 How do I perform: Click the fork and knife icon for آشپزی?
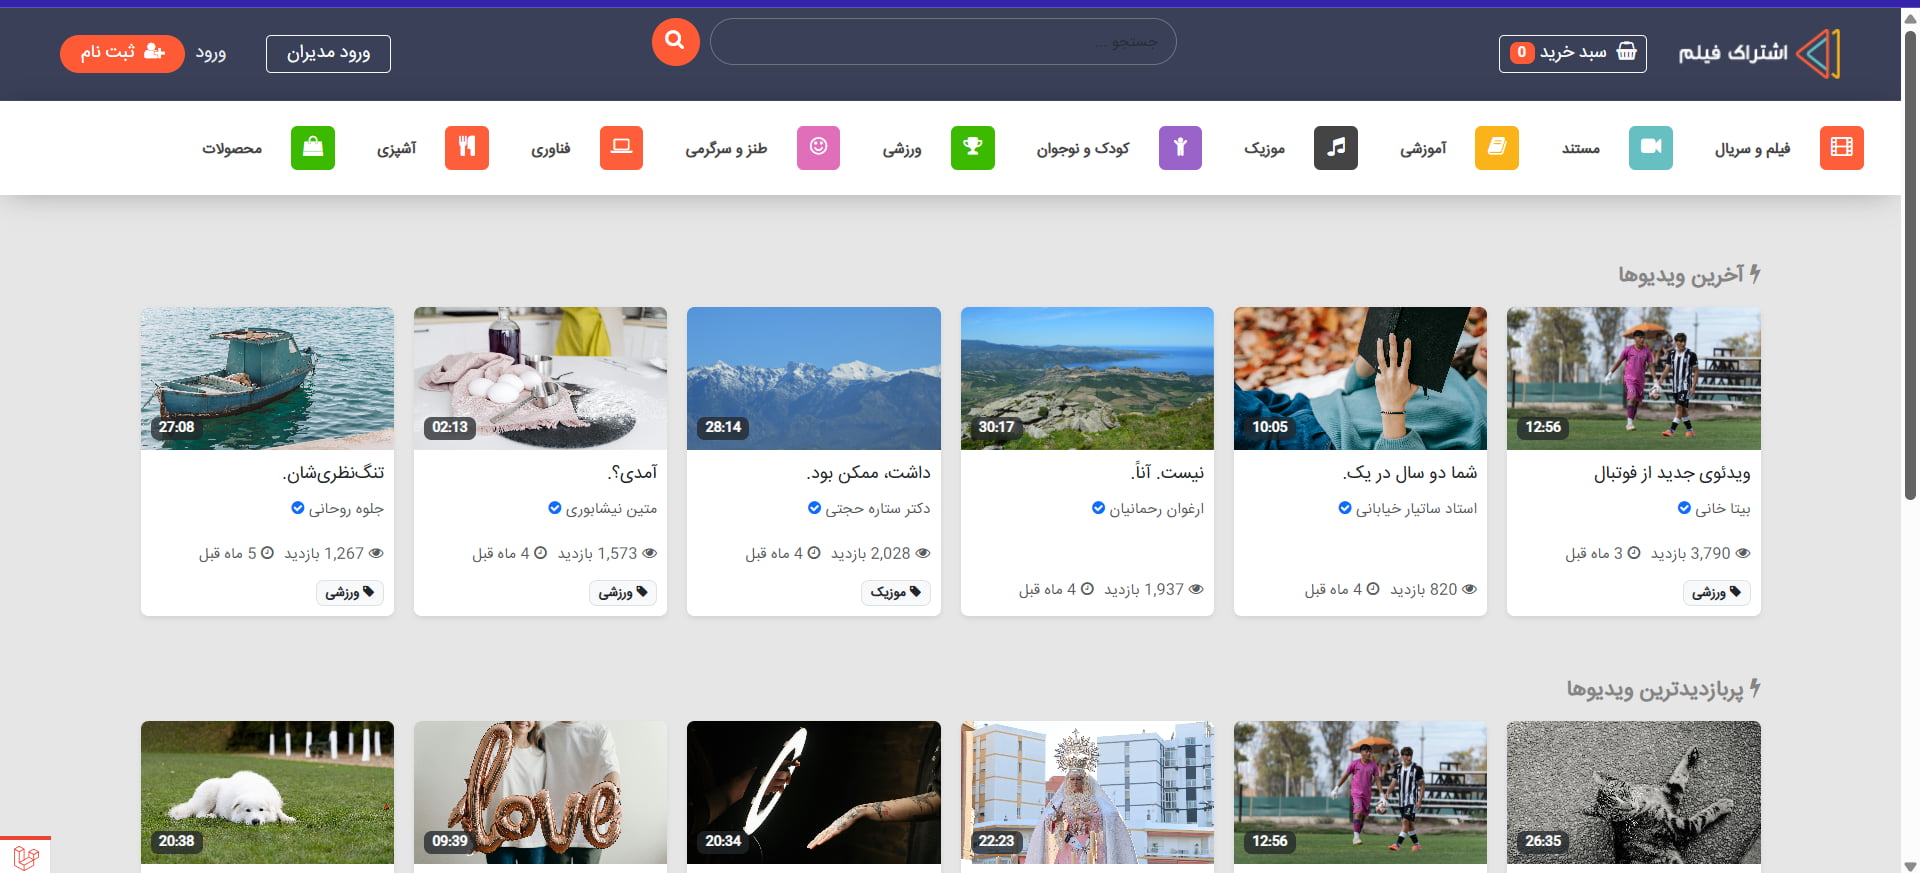[466, 148]
